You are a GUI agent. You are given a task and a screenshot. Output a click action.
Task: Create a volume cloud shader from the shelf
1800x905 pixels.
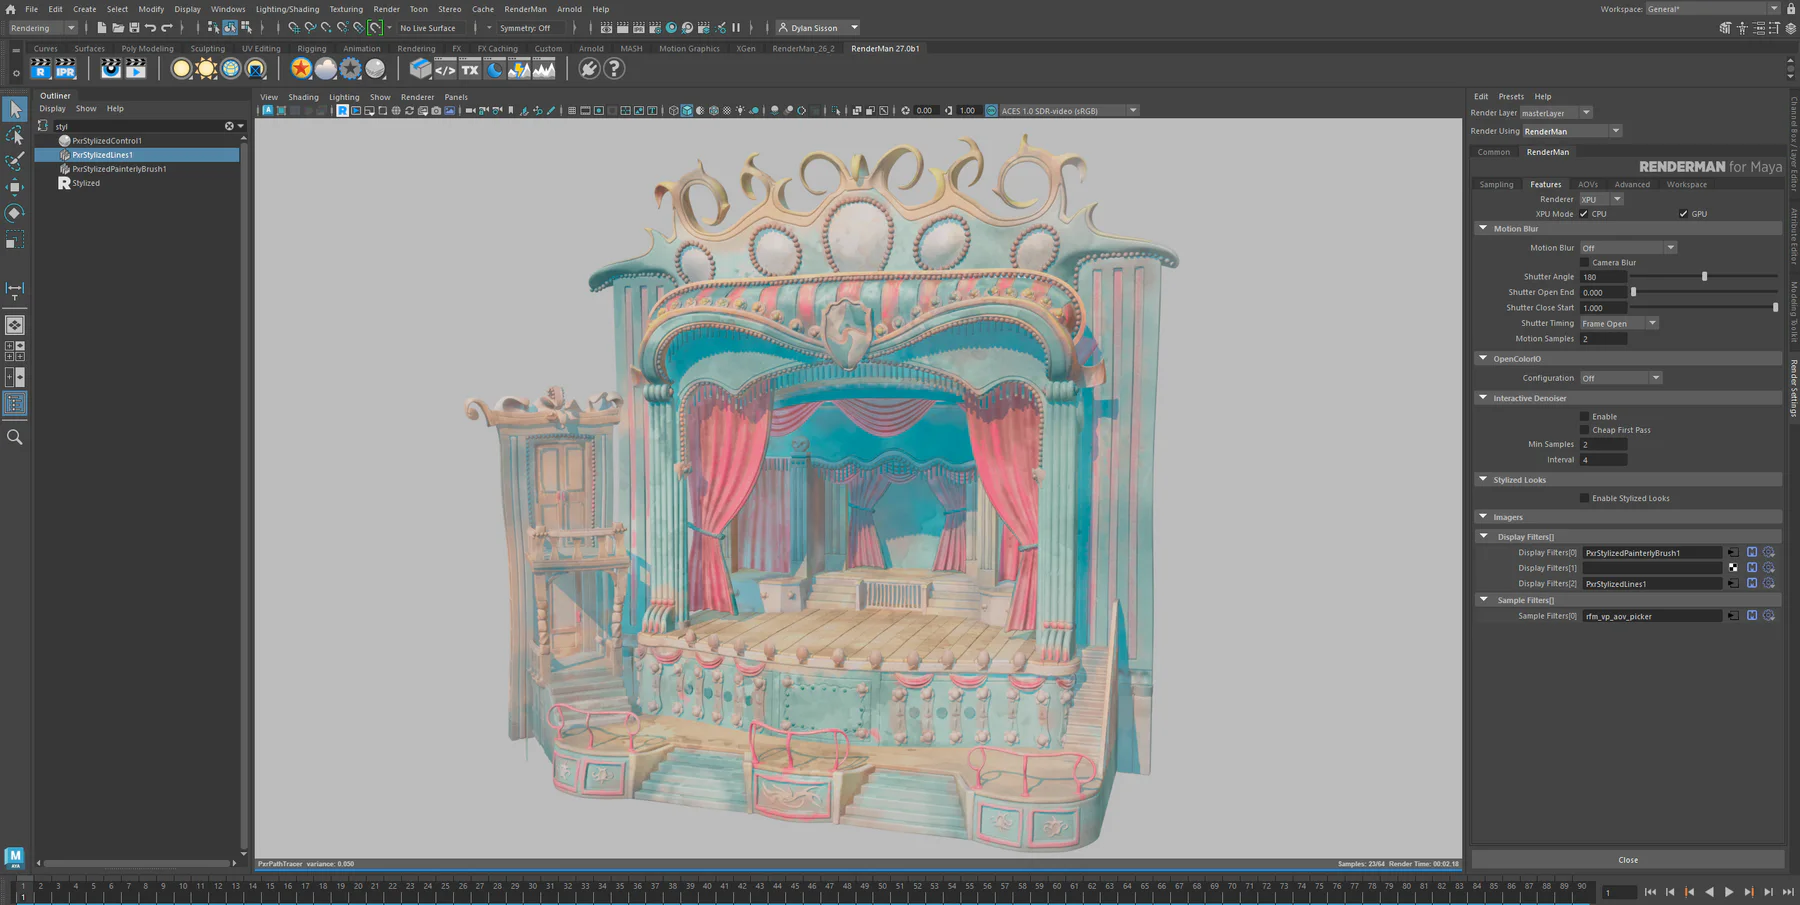click(x=326, y=68)
